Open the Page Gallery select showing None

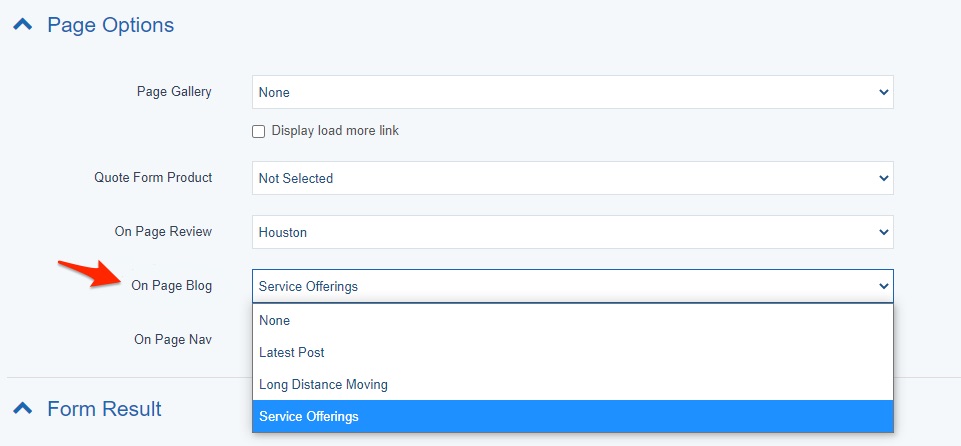(560, 92)
